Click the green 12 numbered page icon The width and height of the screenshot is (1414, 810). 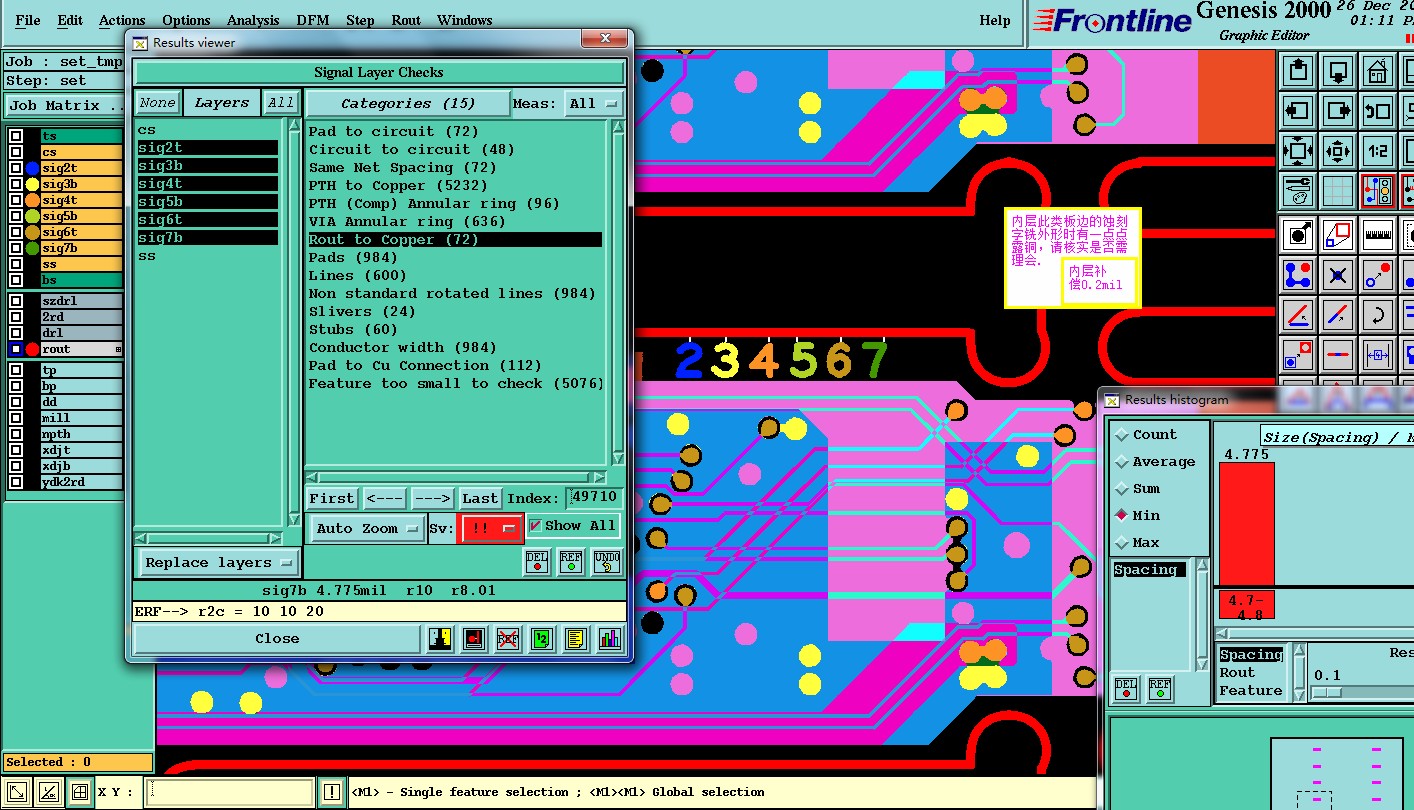(541, 638)
